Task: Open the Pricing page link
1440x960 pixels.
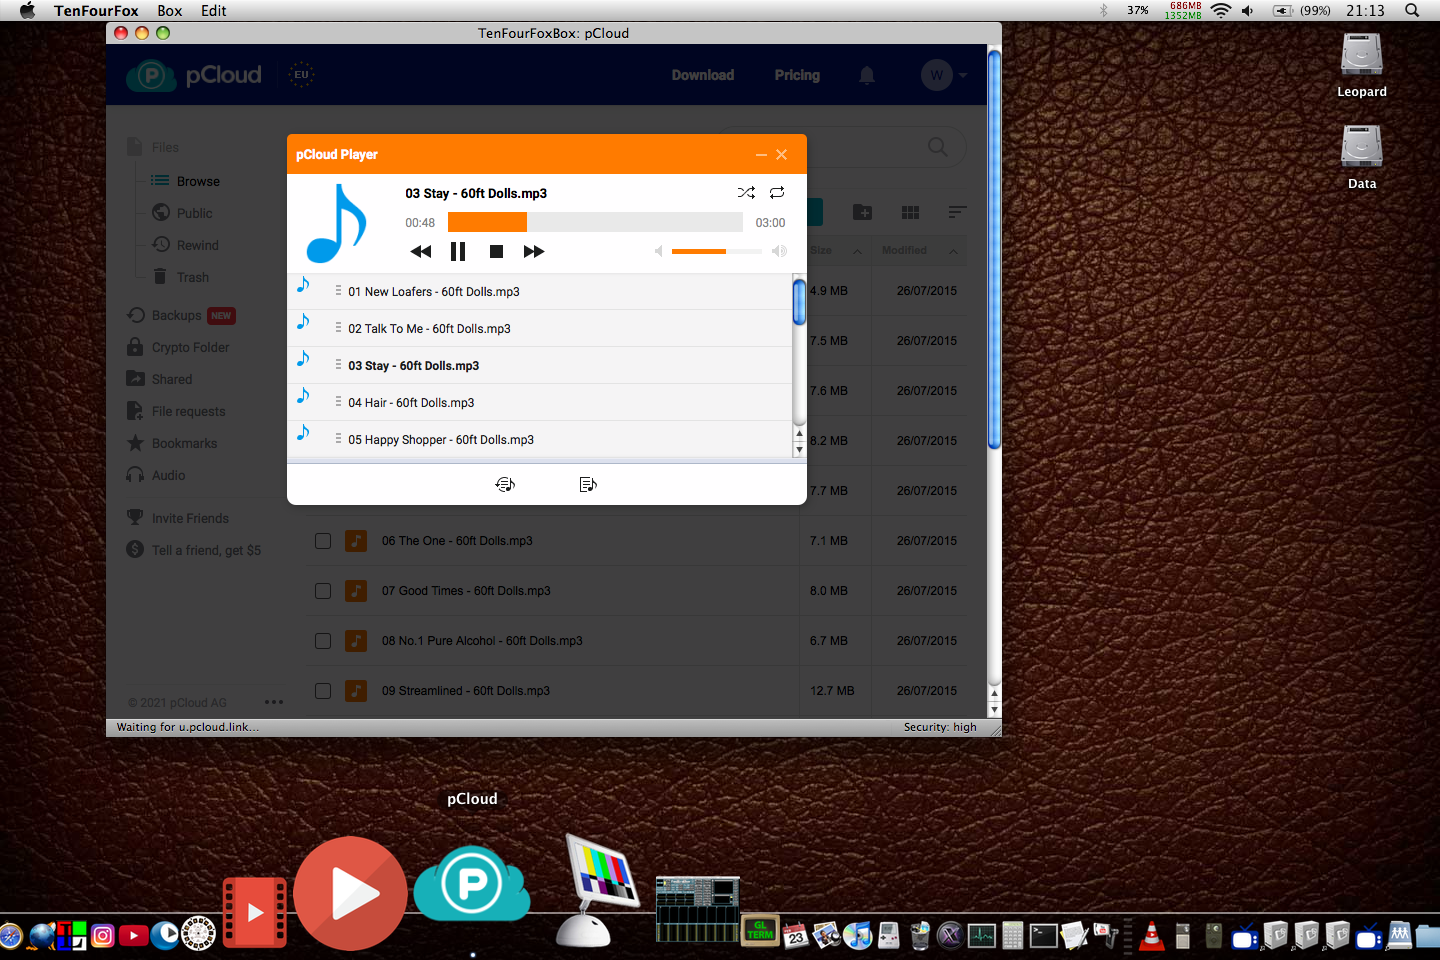Action: pyautogui.click(x=797, y=75)
